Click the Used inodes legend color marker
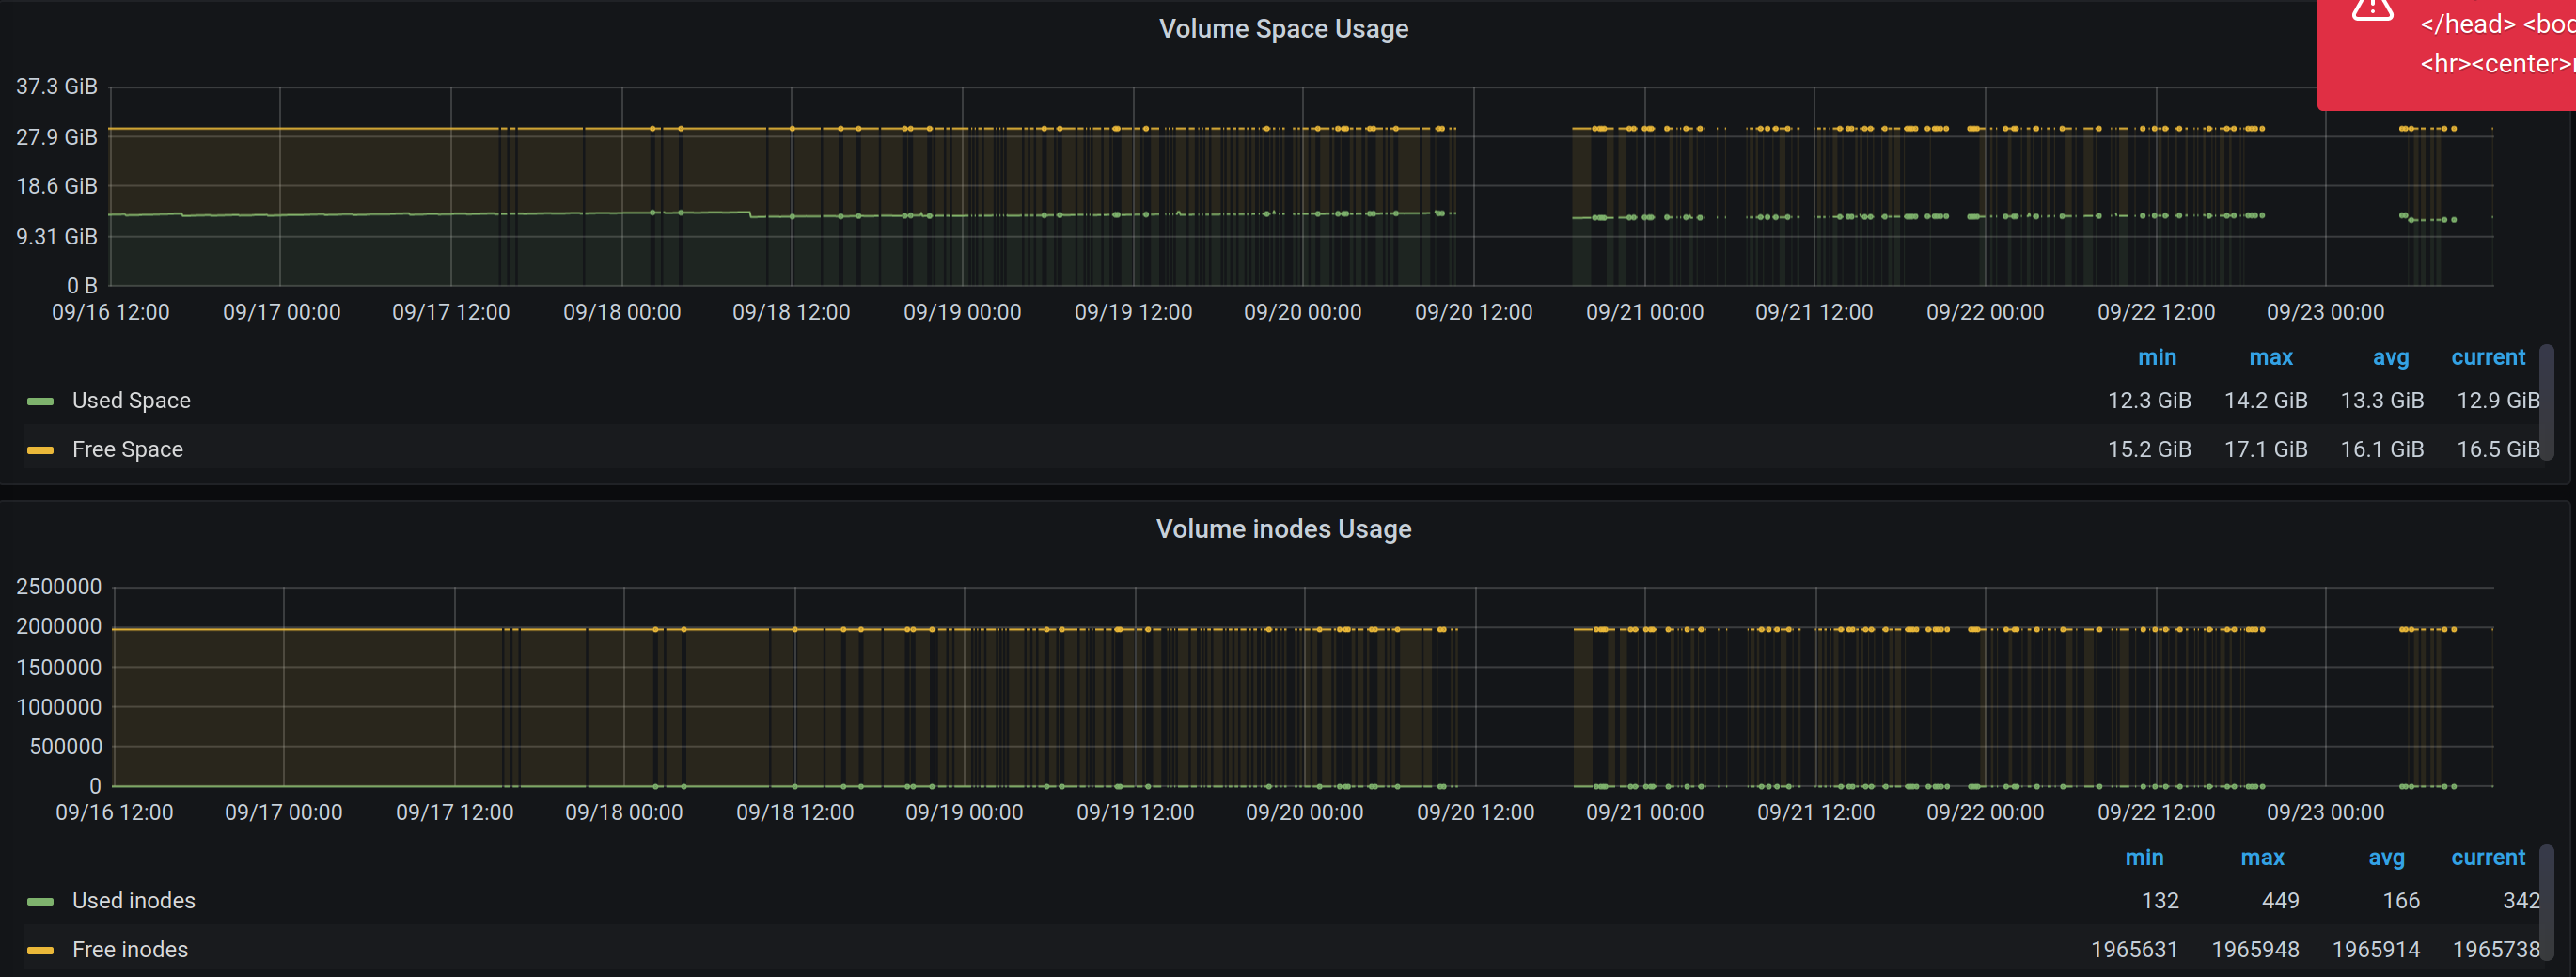Image resolution: width=2576 pixels, height=977 pixels. pyautogui.click(x=40, y=901)
